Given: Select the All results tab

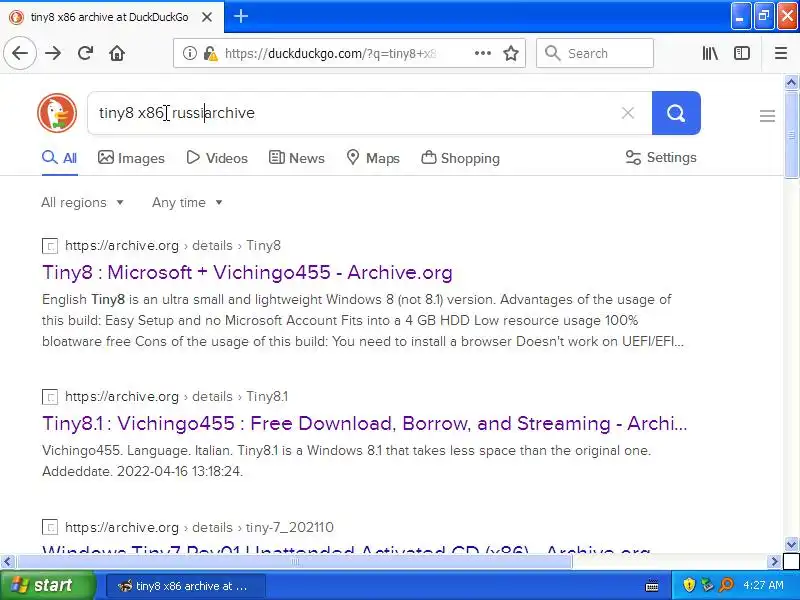Looking at the screenshot, I should pos(59,158).
